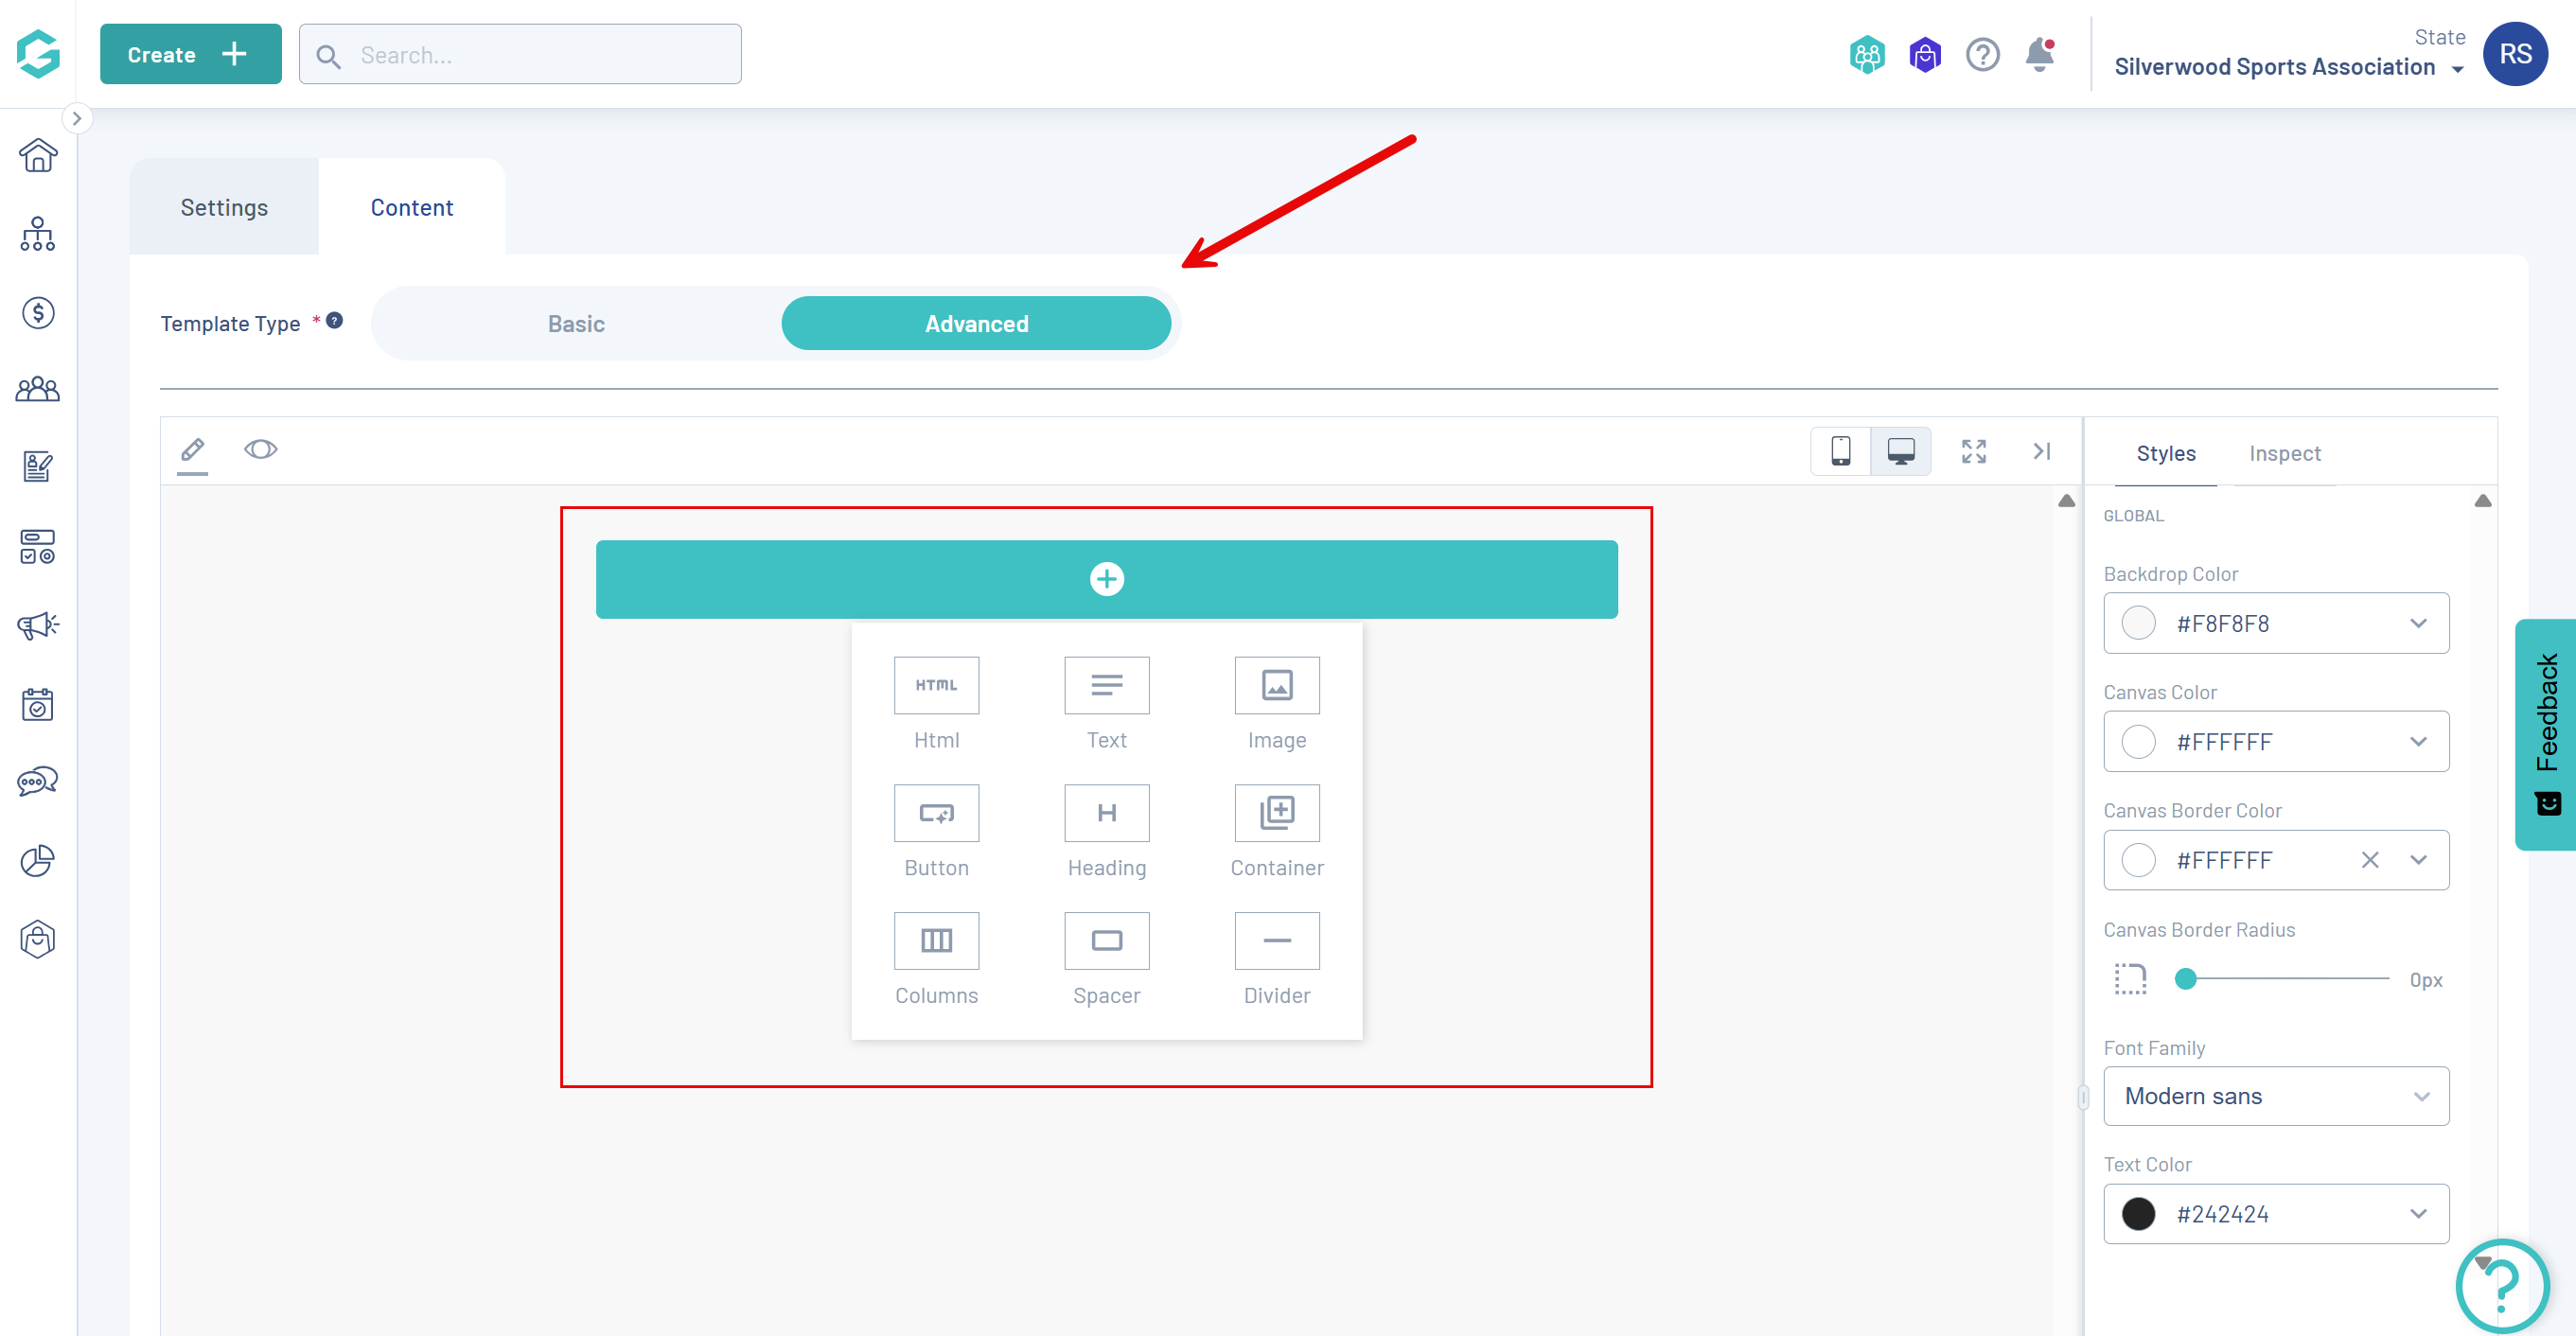The width and height of the screenshot is (2576, 1336).
Task: Expand the Backdrop Color dropdown
Action: 2417,623
